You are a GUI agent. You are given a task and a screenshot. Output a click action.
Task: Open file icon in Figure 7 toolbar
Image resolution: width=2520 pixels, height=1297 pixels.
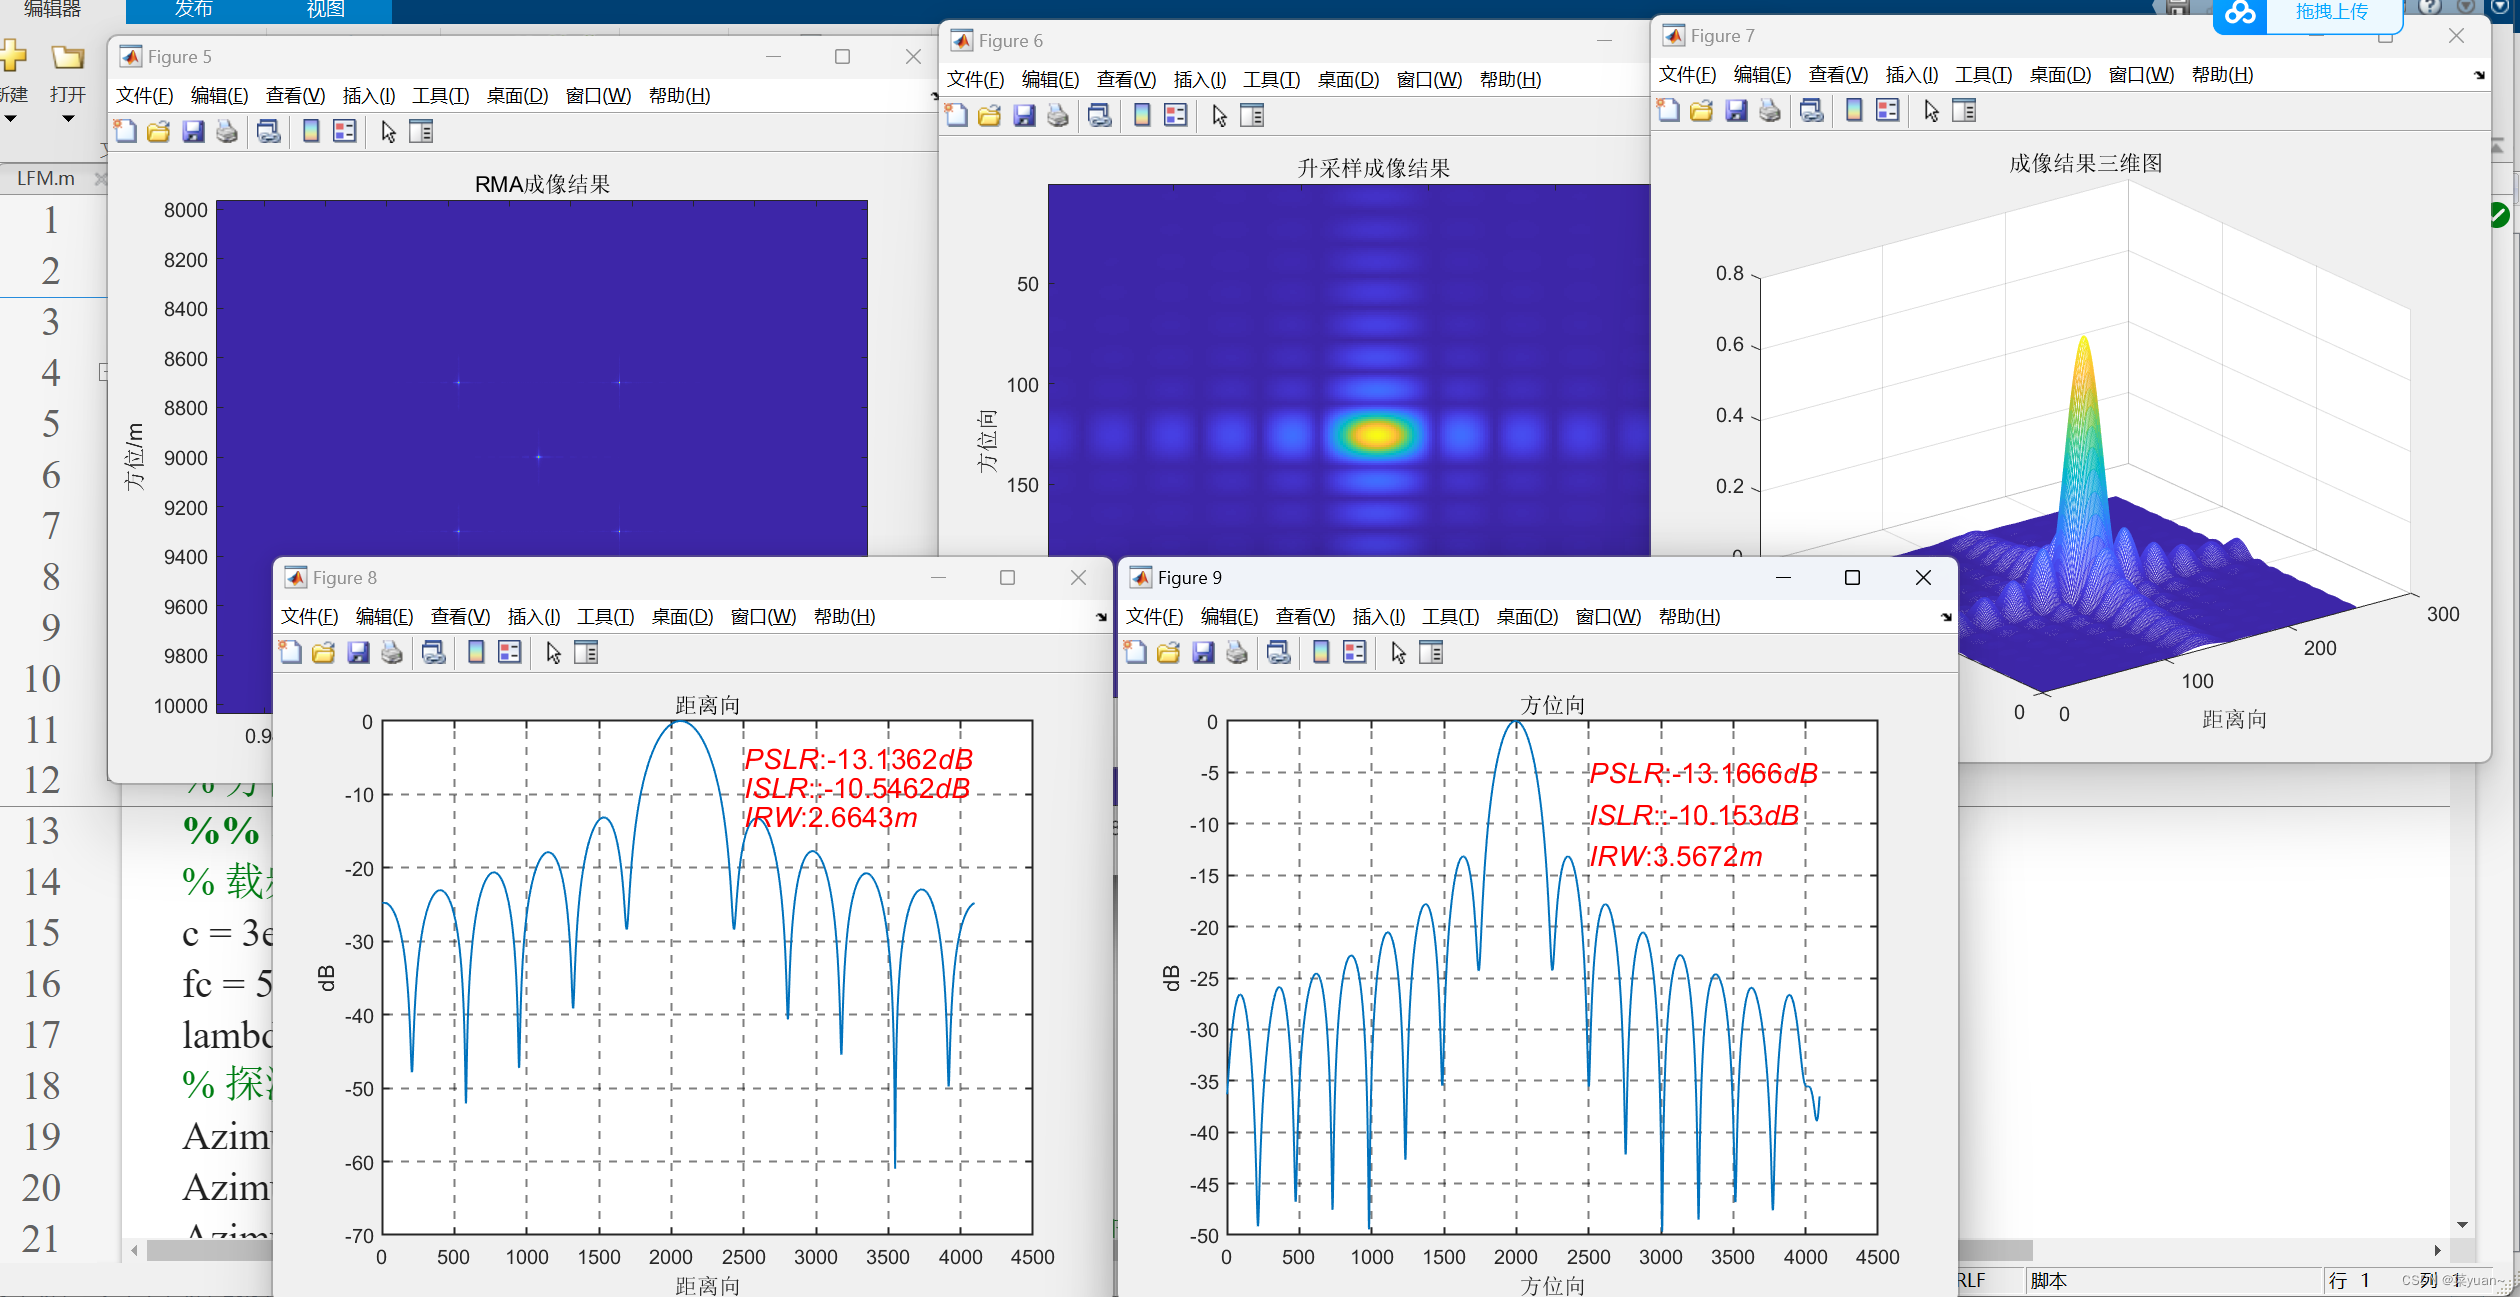tap(1702, 110)
